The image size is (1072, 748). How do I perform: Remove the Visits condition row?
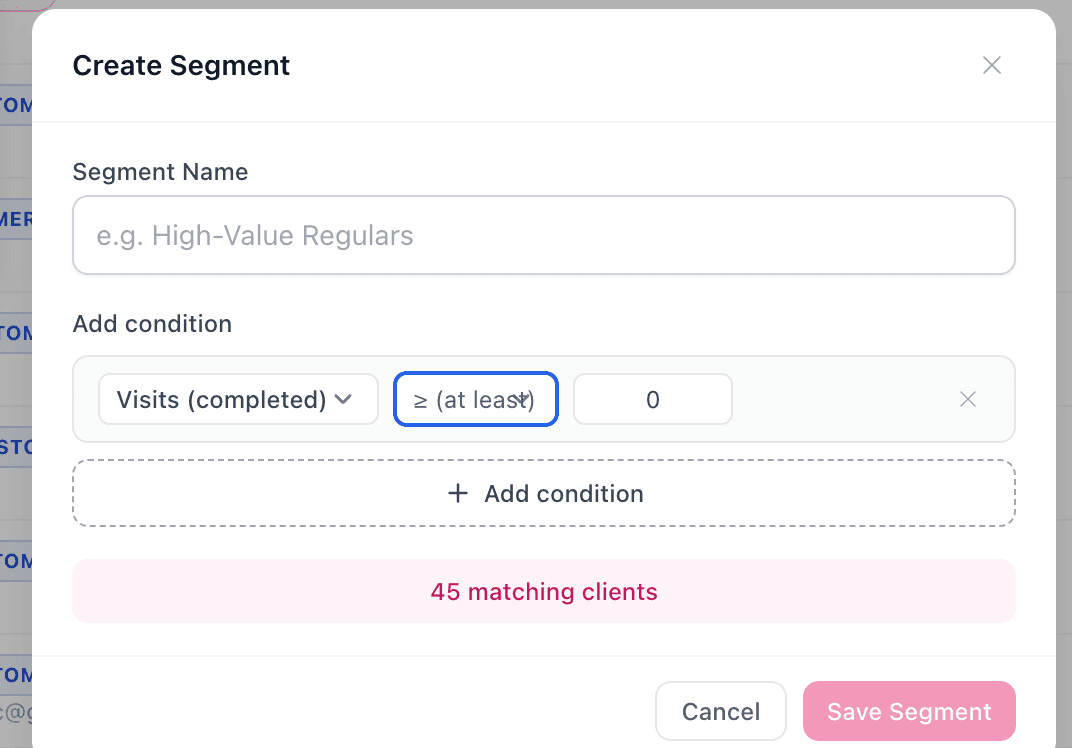coord(967,400)
